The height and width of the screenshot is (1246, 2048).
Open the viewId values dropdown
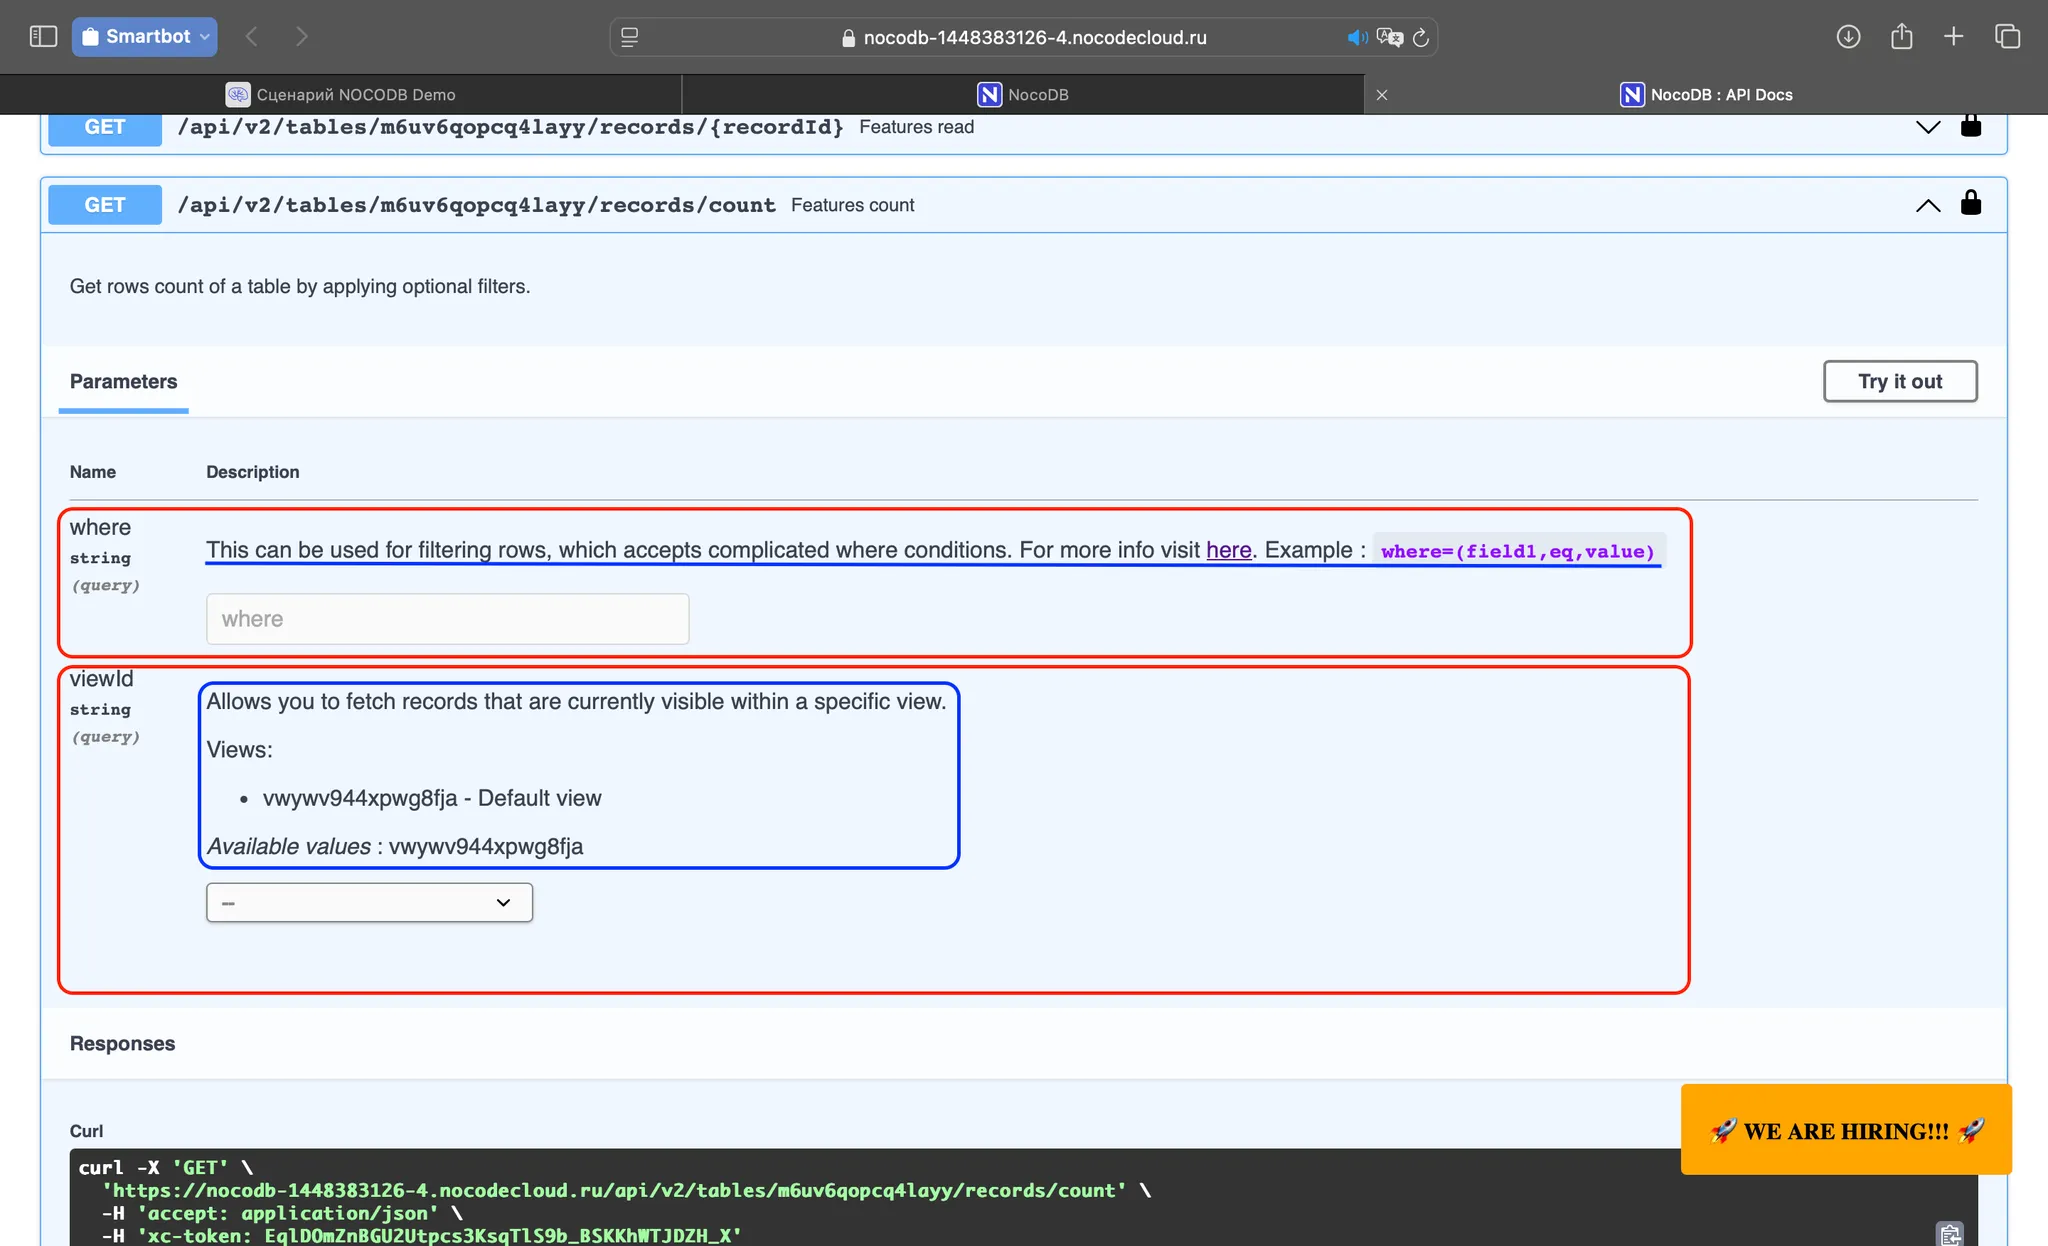tap(369, 902)
